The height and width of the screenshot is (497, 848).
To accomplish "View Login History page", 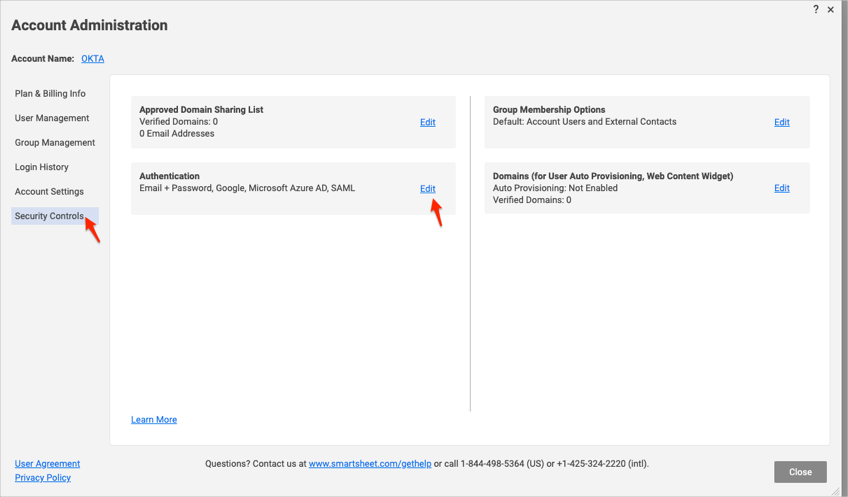I will 42,167.
